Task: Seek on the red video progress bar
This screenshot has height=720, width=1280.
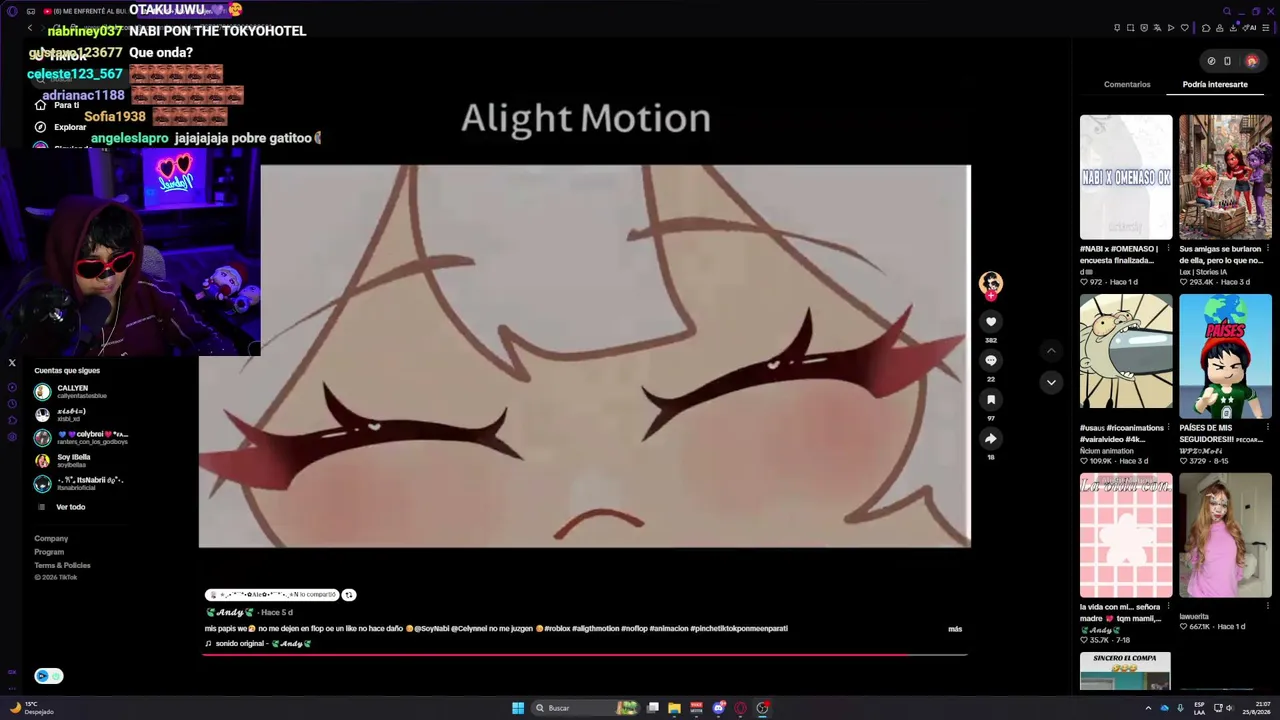Action: pos(586,655)
